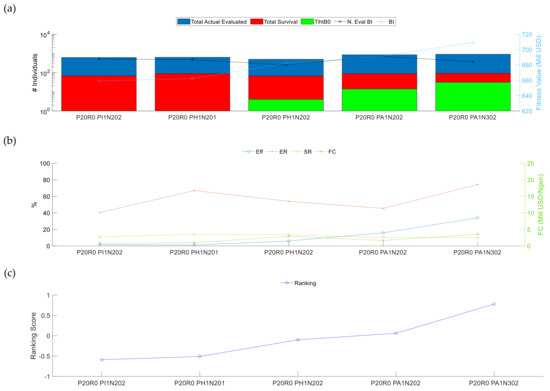Click the Ranking data point for P20R0 PI1N202
Screen dimensions: 550x391
(x=101, y=359)
